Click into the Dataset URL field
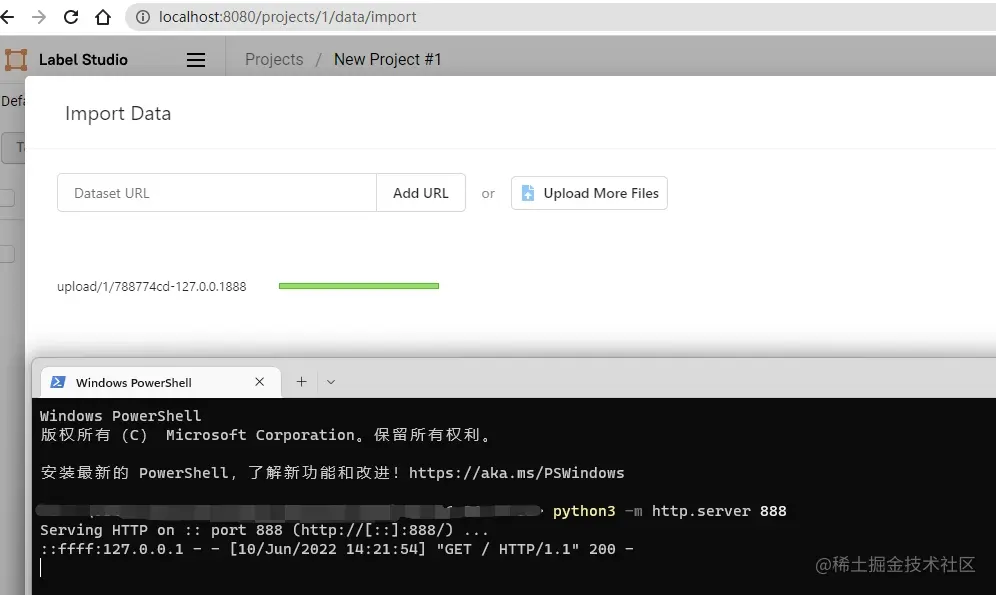This screenshot has height=595, width=996. coord(217,193)
